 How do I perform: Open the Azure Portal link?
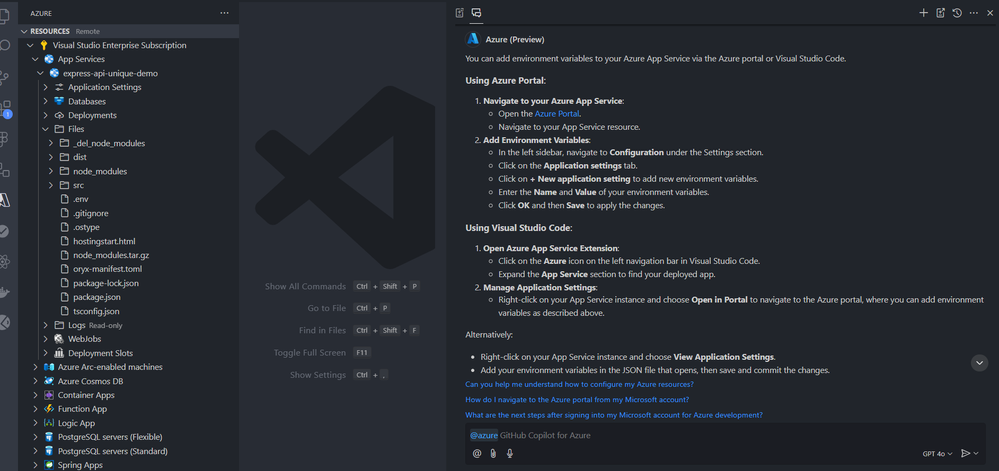pyautogui.click(x=557, y=113)
